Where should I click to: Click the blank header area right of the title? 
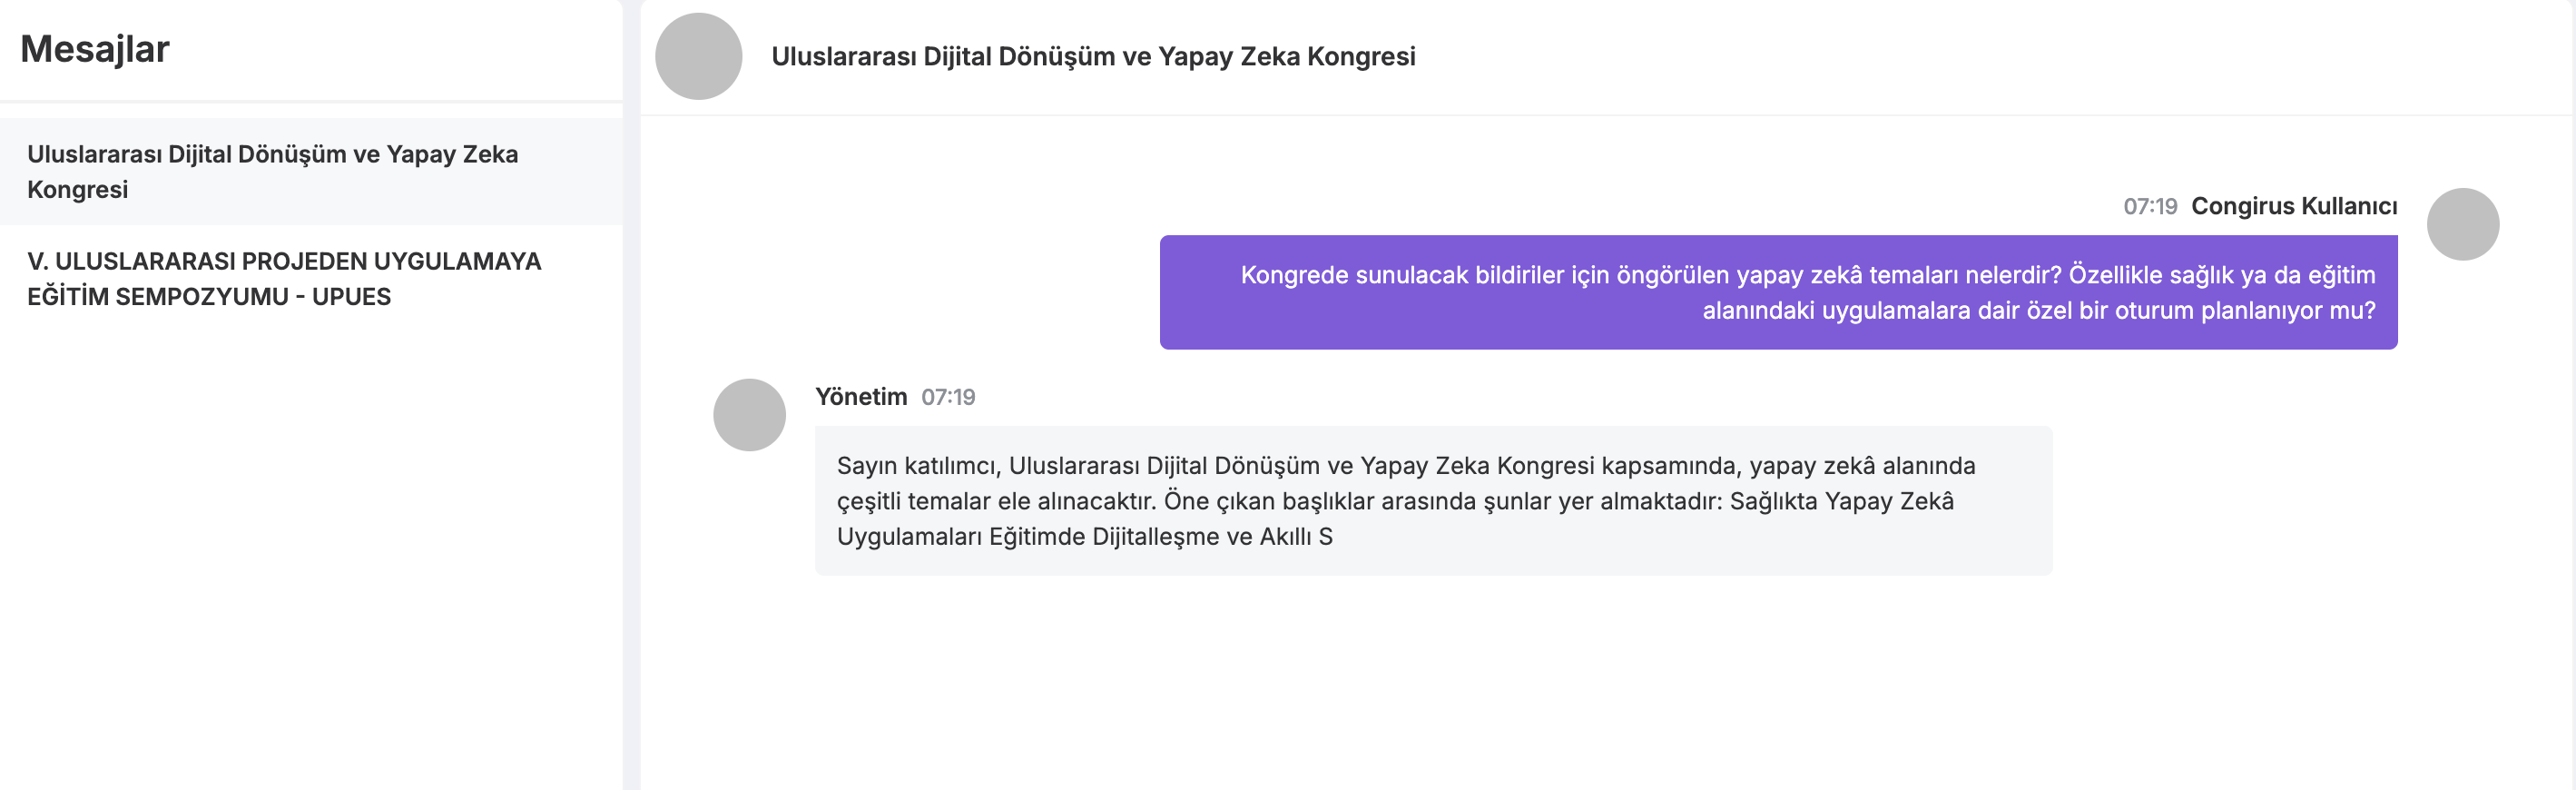pyautogui.click(x=1990, y=56)
